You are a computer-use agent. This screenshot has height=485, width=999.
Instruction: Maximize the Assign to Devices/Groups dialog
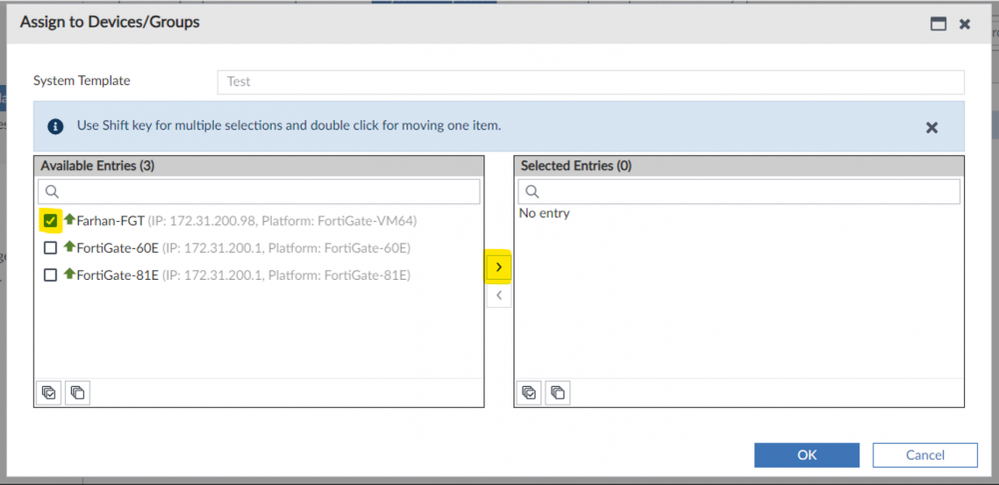(938, 24)
